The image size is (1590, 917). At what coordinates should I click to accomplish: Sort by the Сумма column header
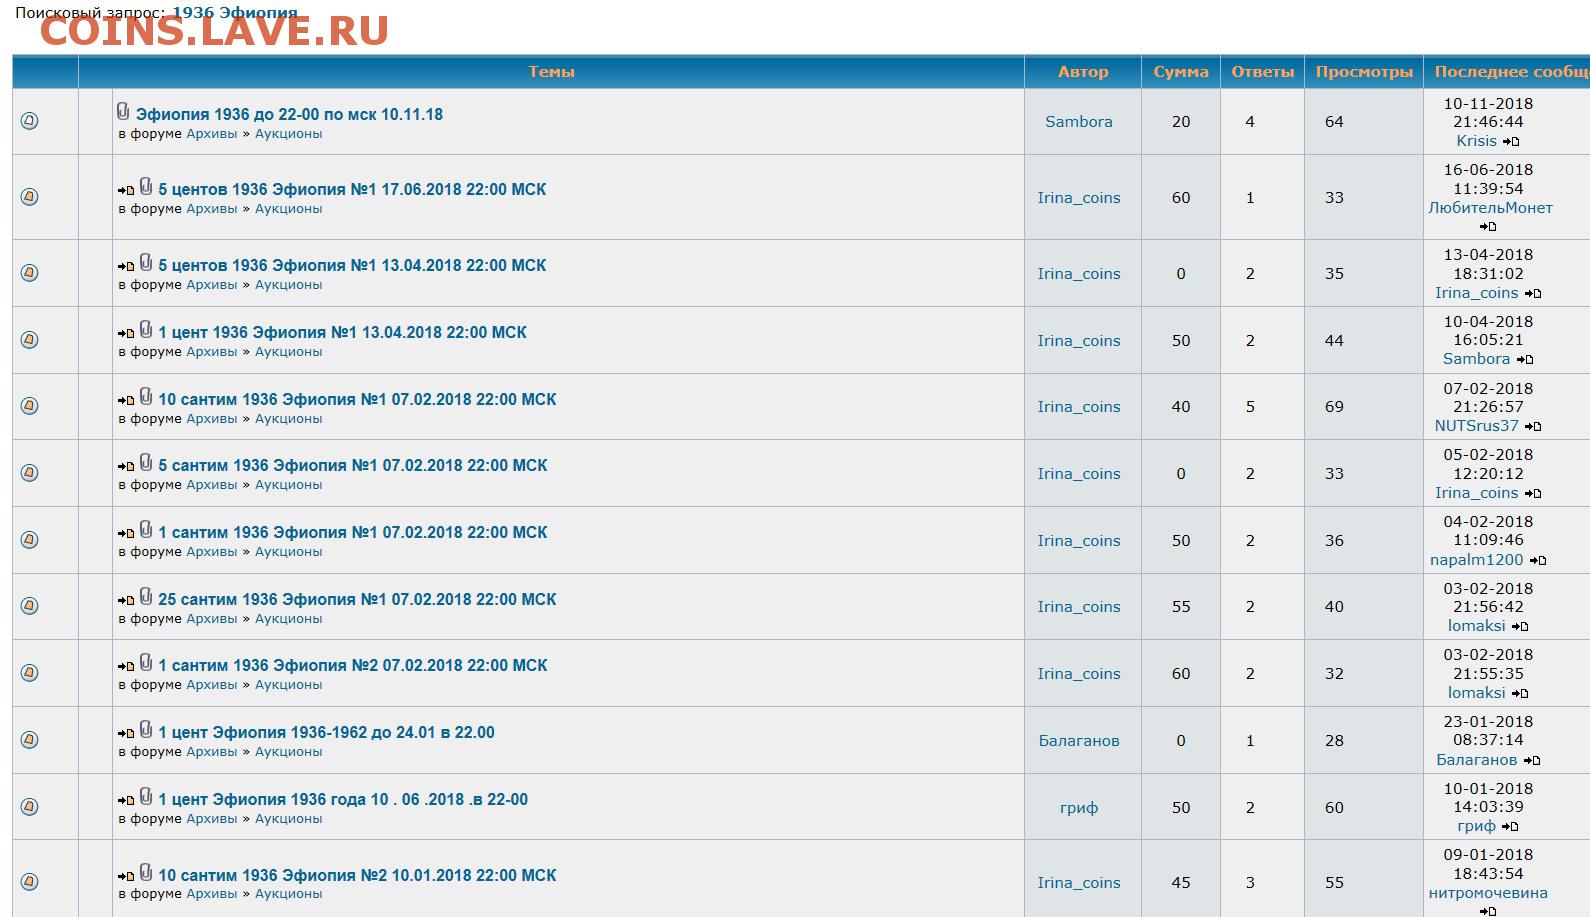(x=1181, y=72)
